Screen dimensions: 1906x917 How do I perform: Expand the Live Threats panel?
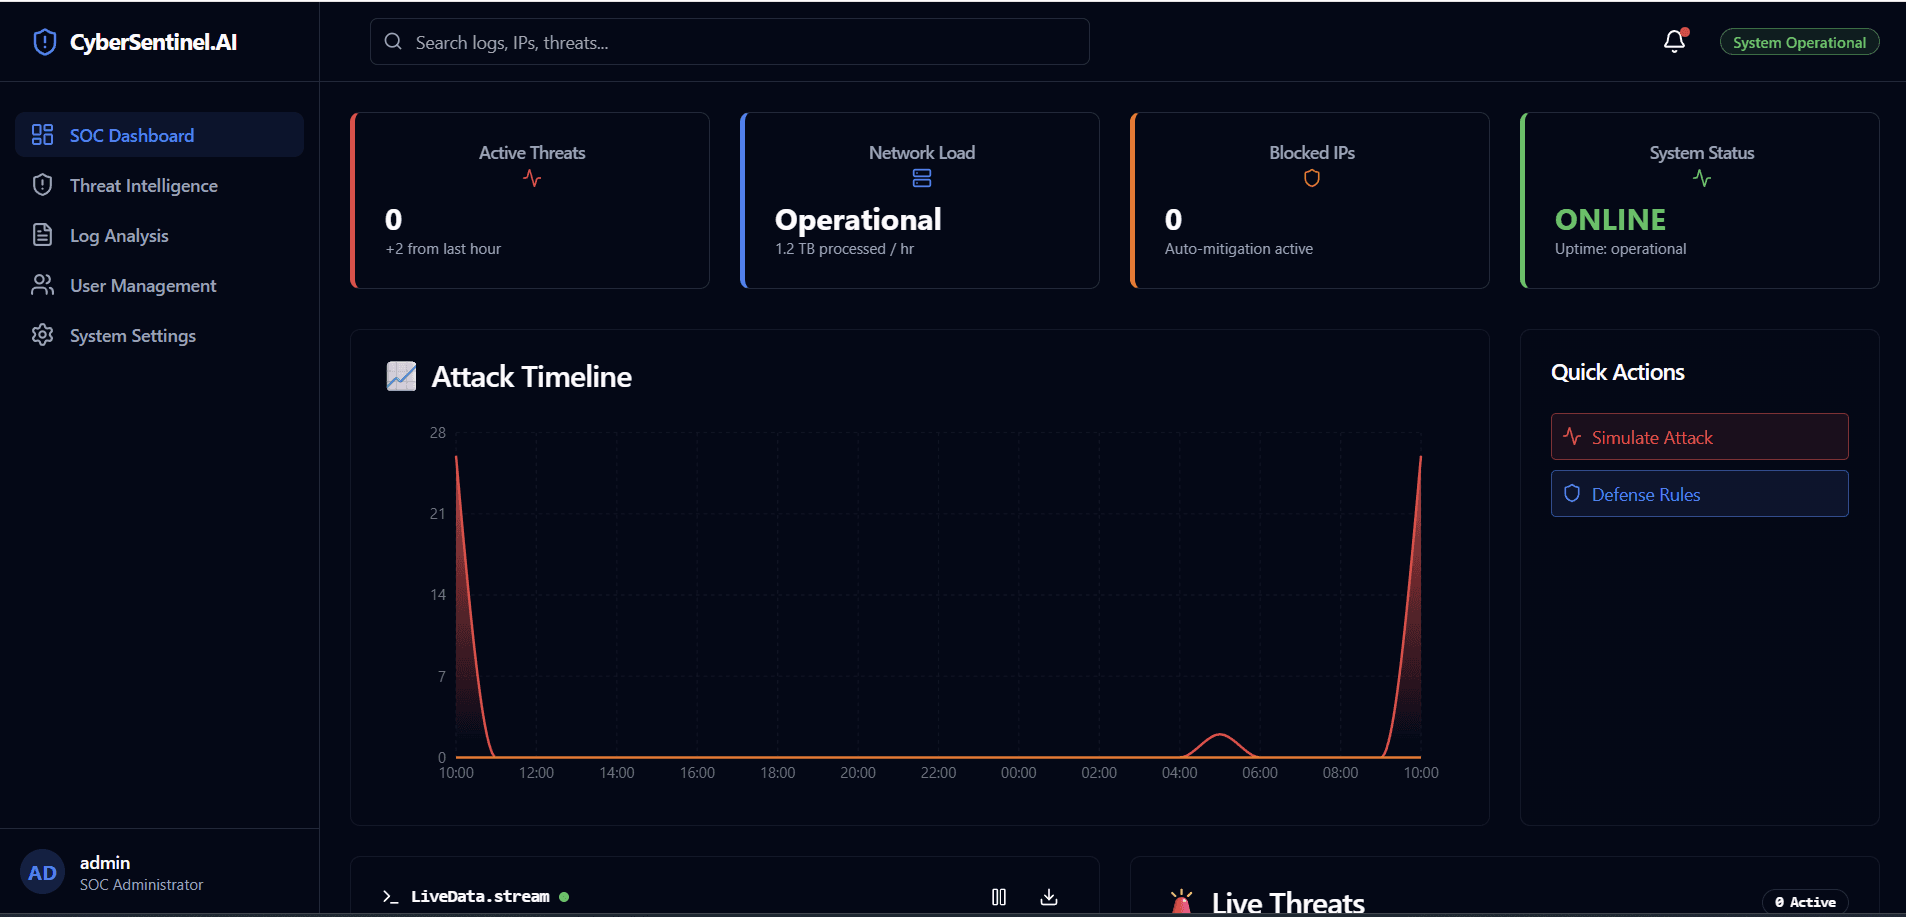click(x=1288, y=899)
